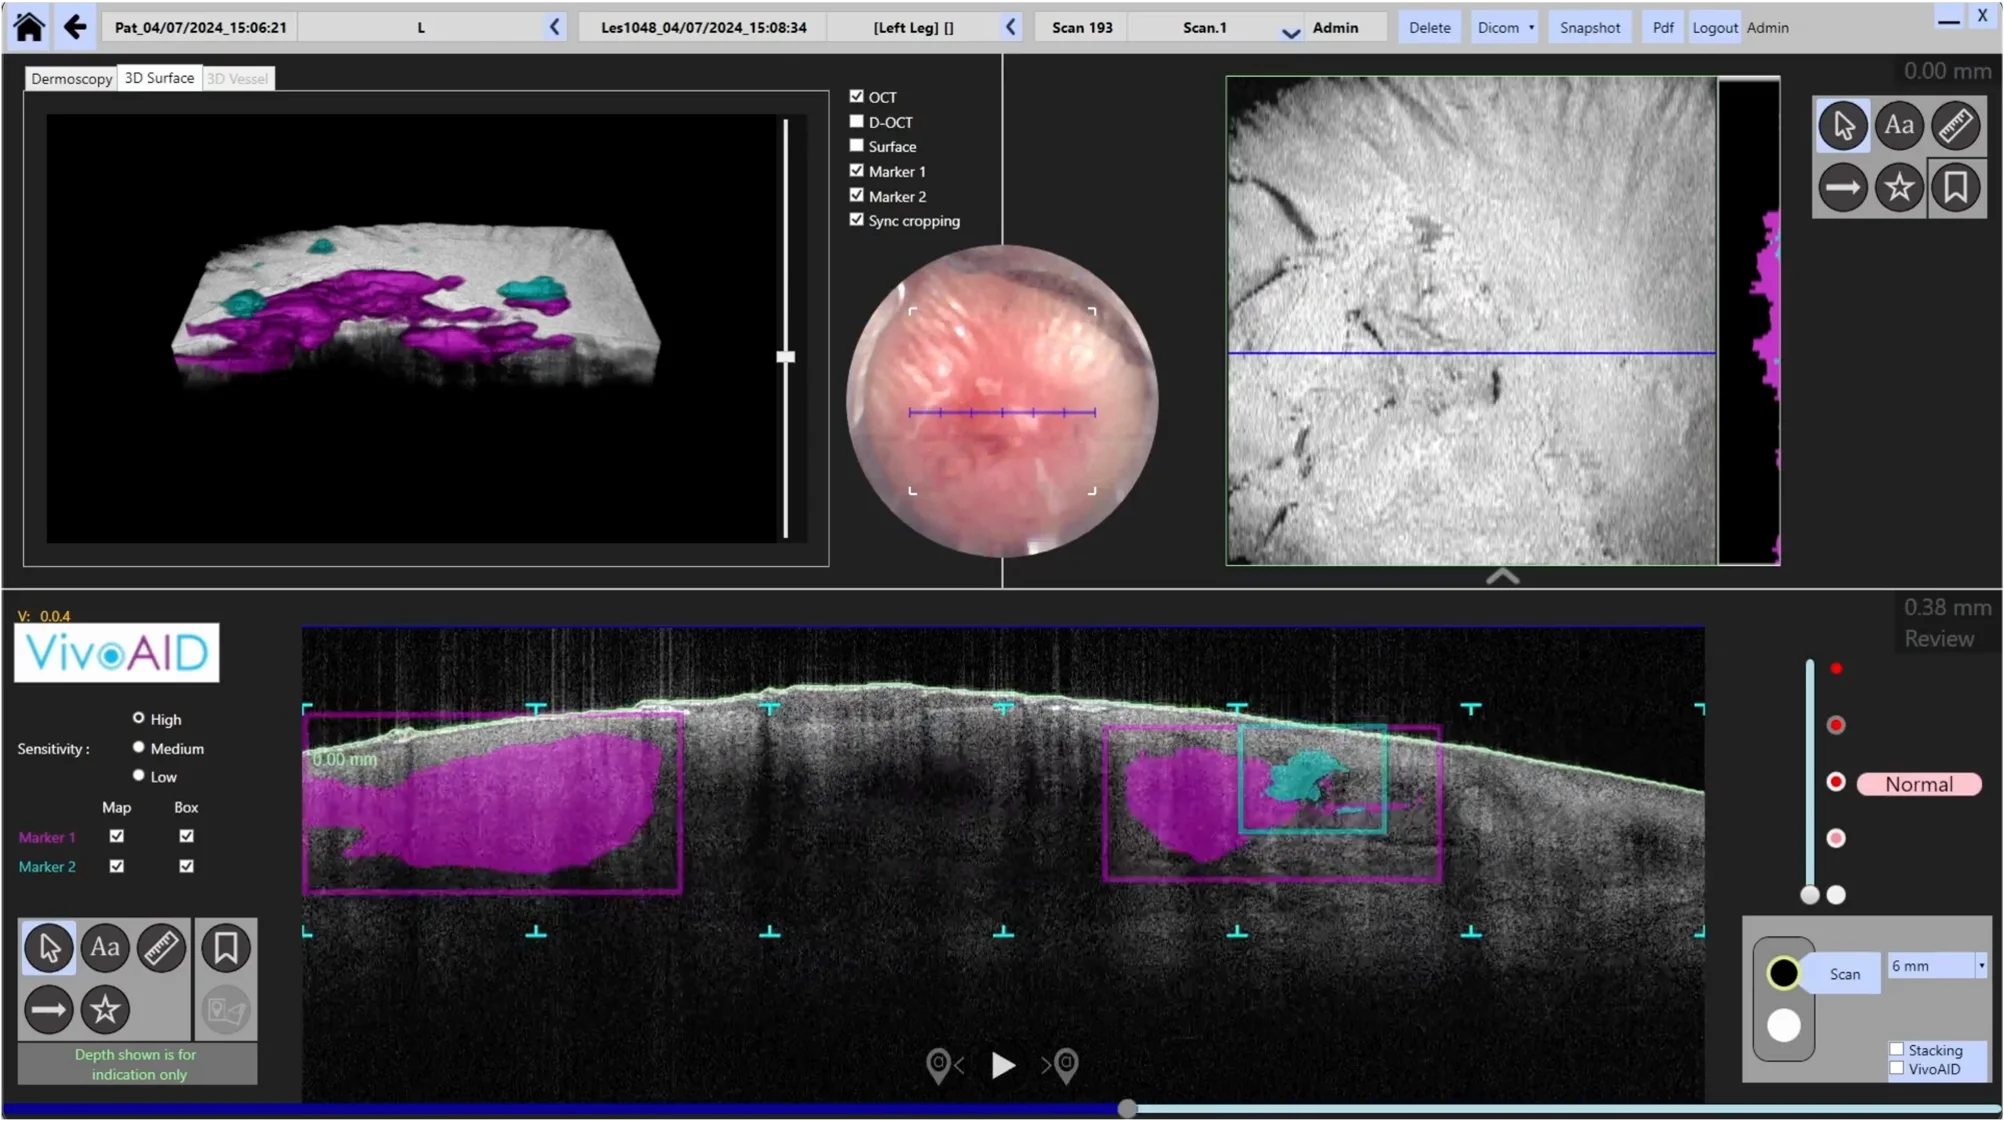Expand the Scan.1 selector chevron
This screenshot has height=1121, width=2004.
click(x=1290, y=31)
